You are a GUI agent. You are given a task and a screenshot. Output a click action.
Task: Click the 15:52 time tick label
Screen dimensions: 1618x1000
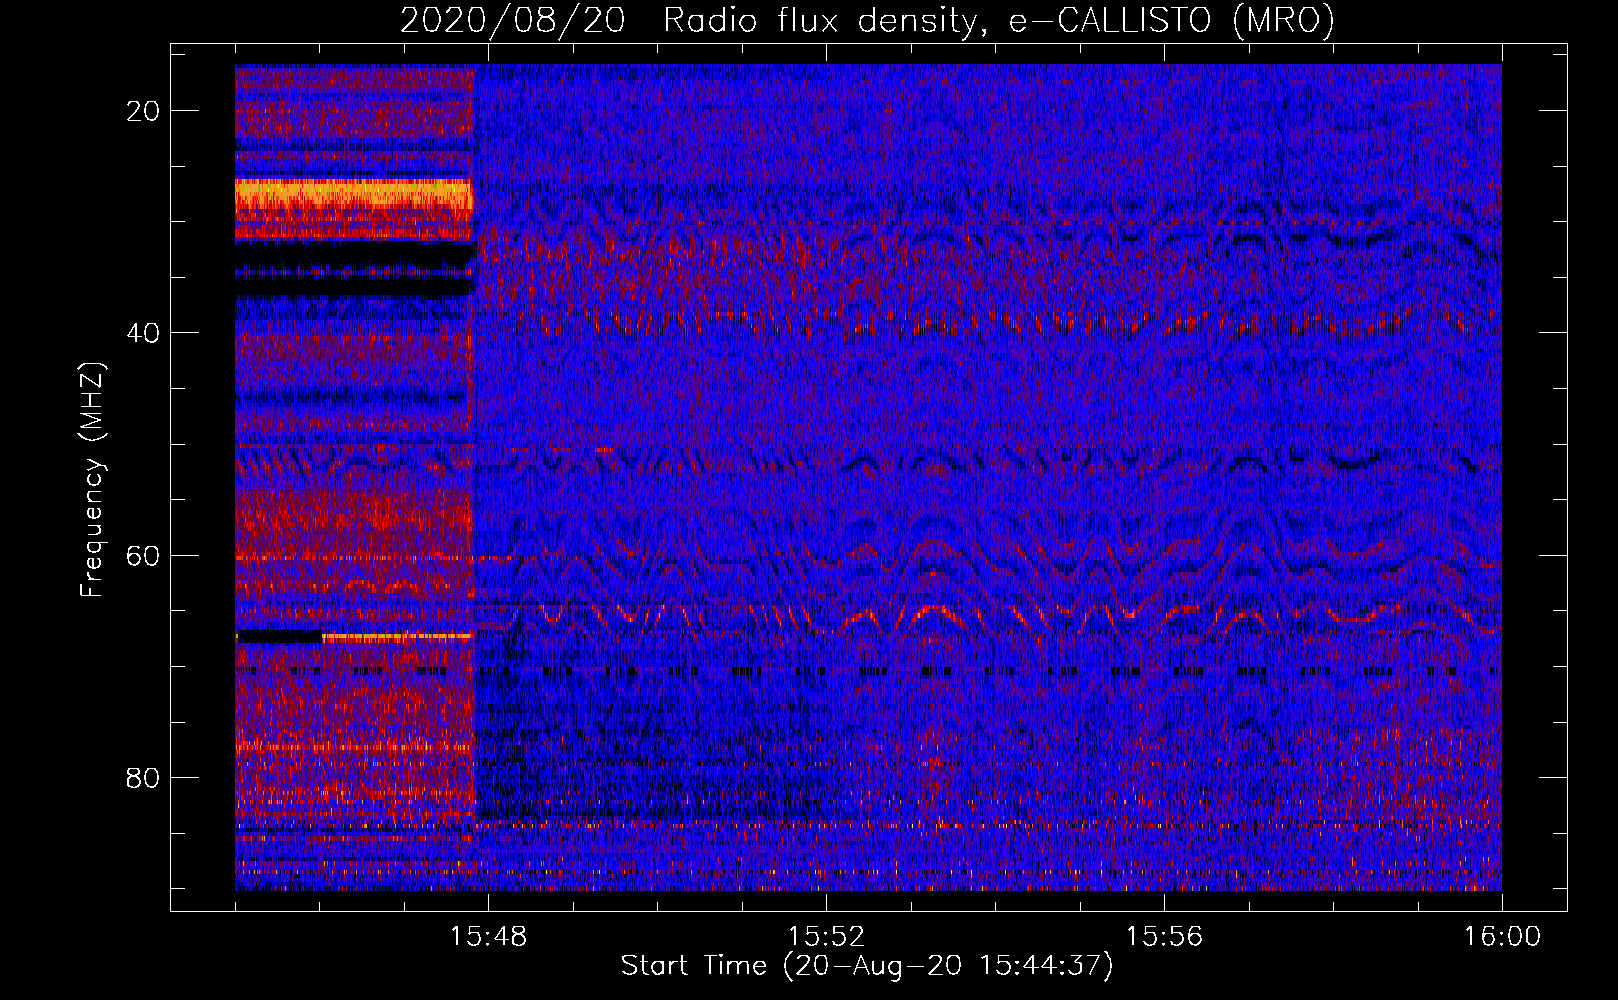pyautogui.click(x=826, y=937)
